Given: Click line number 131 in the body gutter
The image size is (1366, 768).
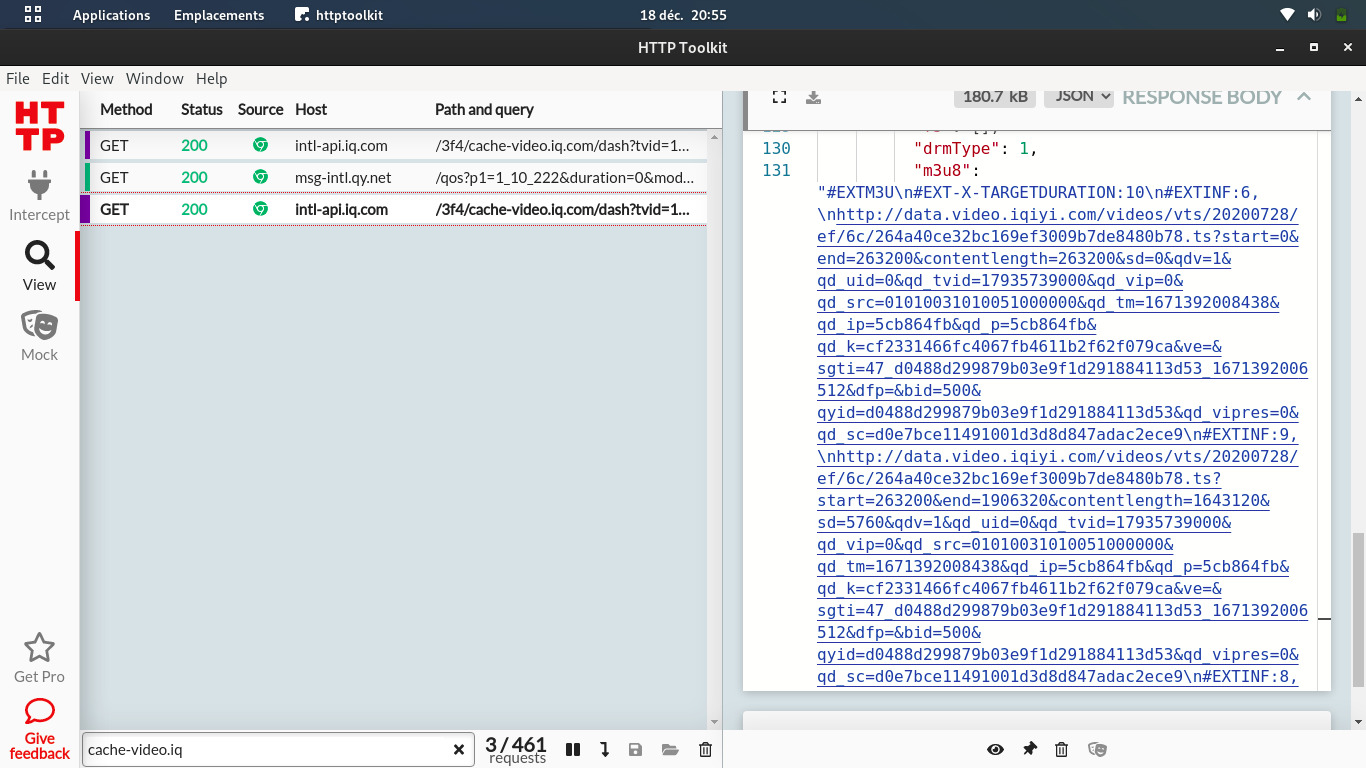Looking at the screenshot, I should tap(776, 171).
